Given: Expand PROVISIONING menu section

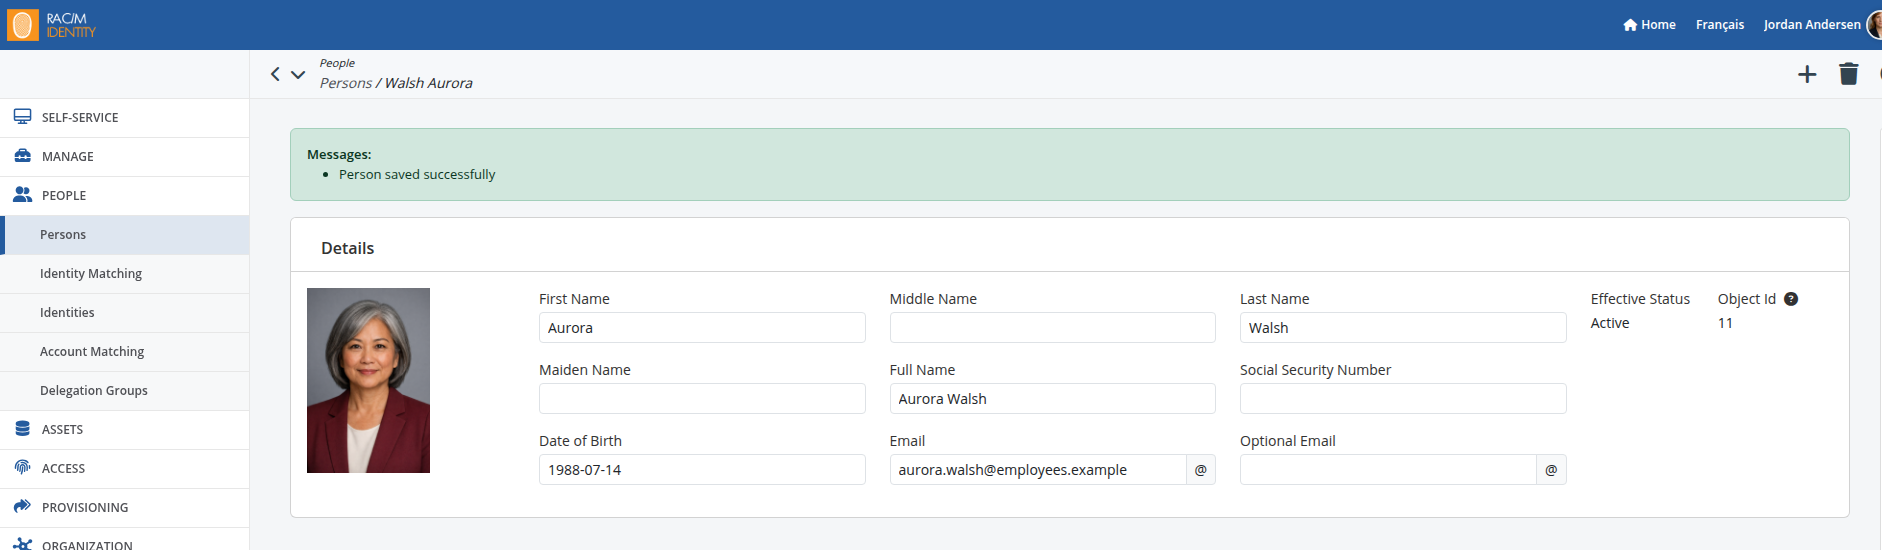Looking at the screenshot, I should click(125, 508).
